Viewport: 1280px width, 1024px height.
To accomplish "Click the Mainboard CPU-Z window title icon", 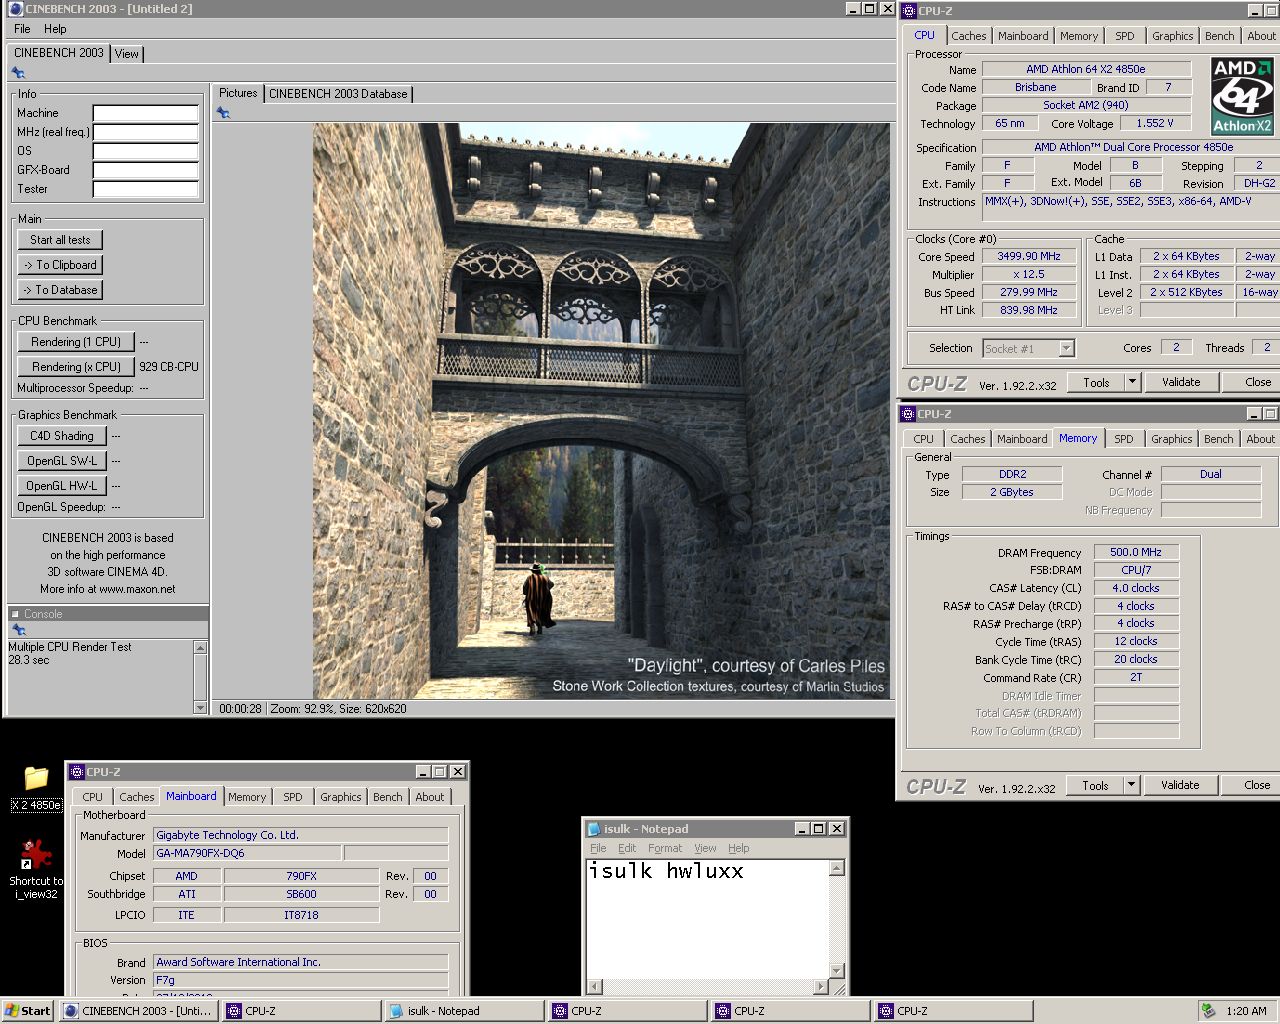I will [x=76, y=772].
